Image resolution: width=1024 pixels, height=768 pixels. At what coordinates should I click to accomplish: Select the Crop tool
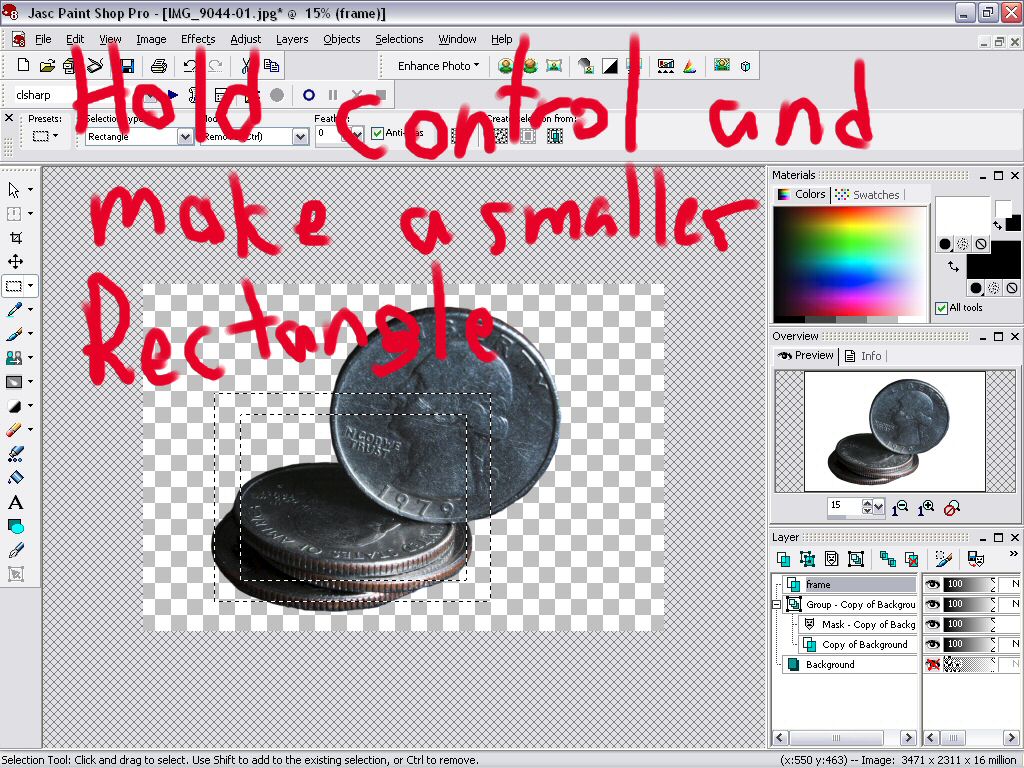coord(14,237)
